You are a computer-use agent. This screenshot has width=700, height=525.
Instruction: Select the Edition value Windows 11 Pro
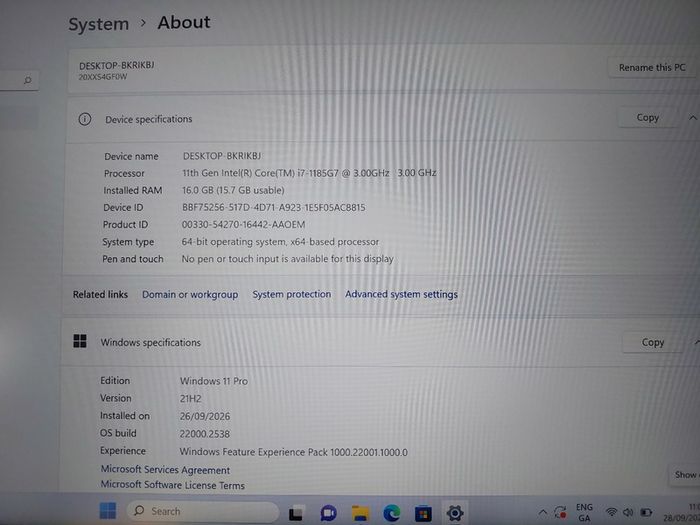(213, 381)
